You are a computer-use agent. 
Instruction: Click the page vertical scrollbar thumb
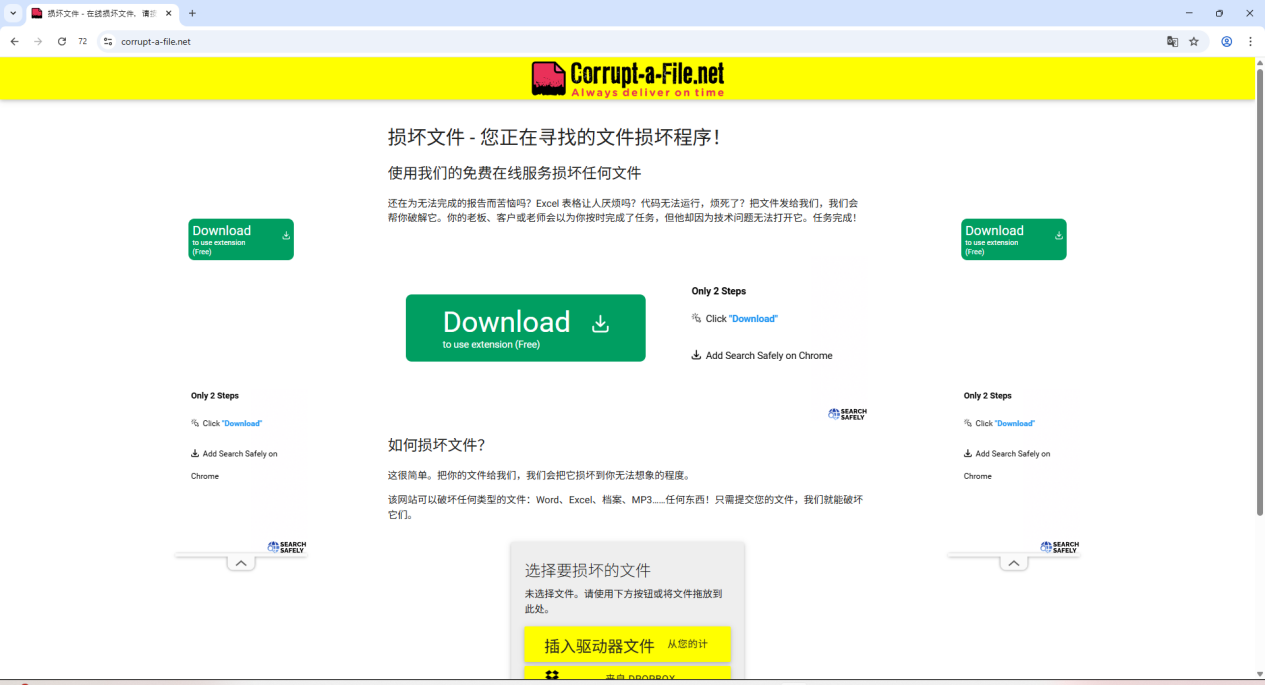1259,290
